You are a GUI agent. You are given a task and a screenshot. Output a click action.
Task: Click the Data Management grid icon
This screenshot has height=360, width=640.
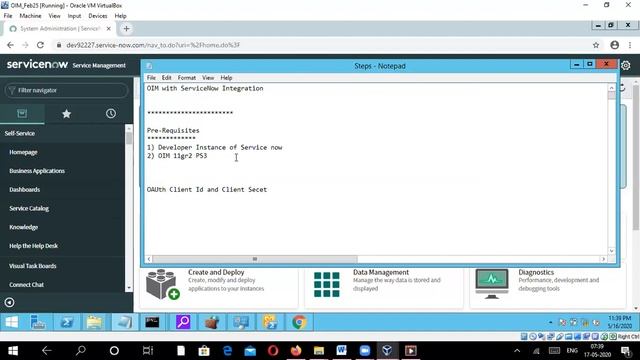coord(327,284)
